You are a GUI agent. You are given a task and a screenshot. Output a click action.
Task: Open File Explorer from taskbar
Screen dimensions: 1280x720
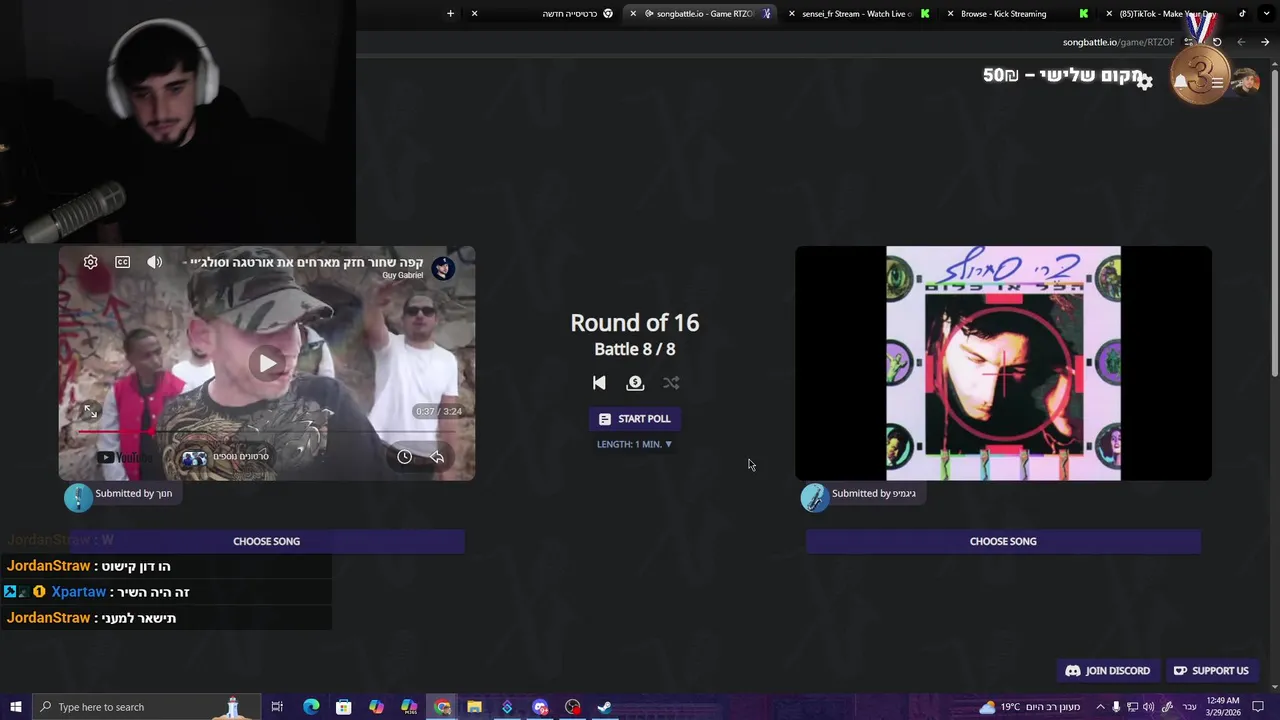pyautogui.click(x=474, y=707)
